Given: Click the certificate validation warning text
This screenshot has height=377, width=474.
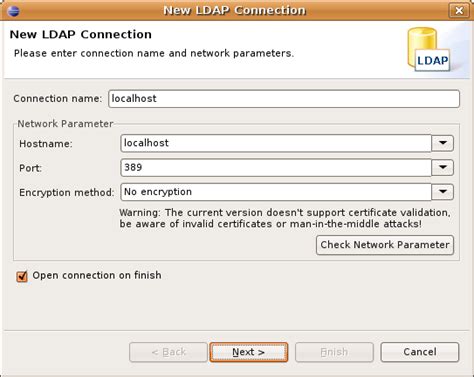Looking at the screenshot, I should [x=285, y=218].
